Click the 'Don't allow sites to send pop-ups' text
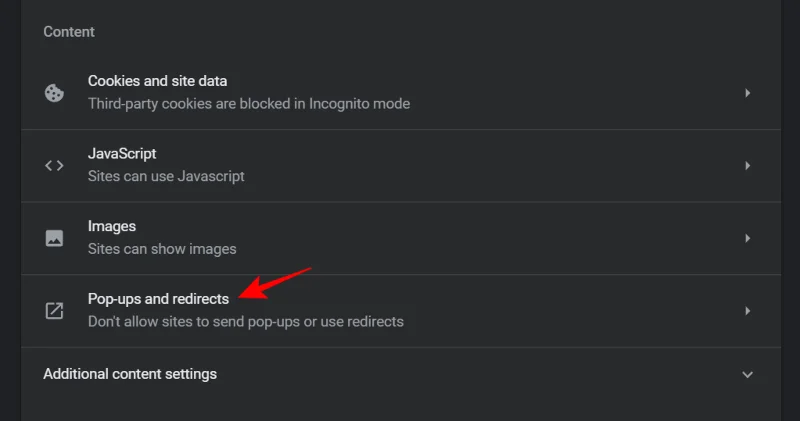Screen dimensions: 800x421 pyautogui.click(x=246, y=321)
